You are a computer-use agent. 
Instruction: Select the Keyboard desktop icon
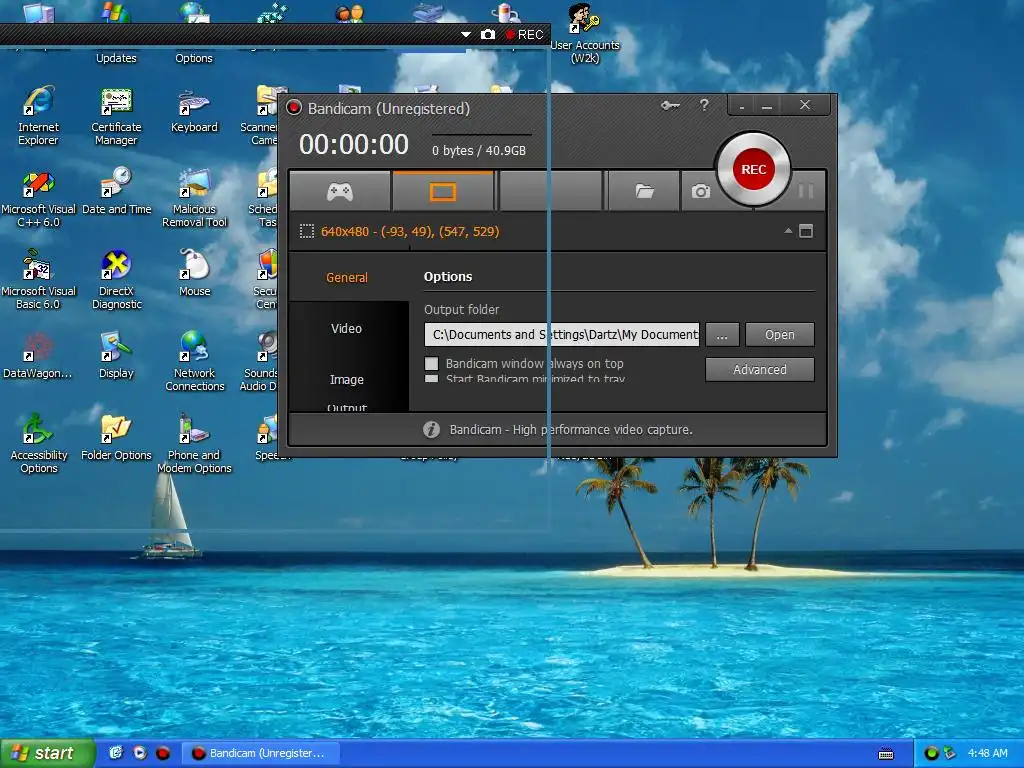(194, 111)
